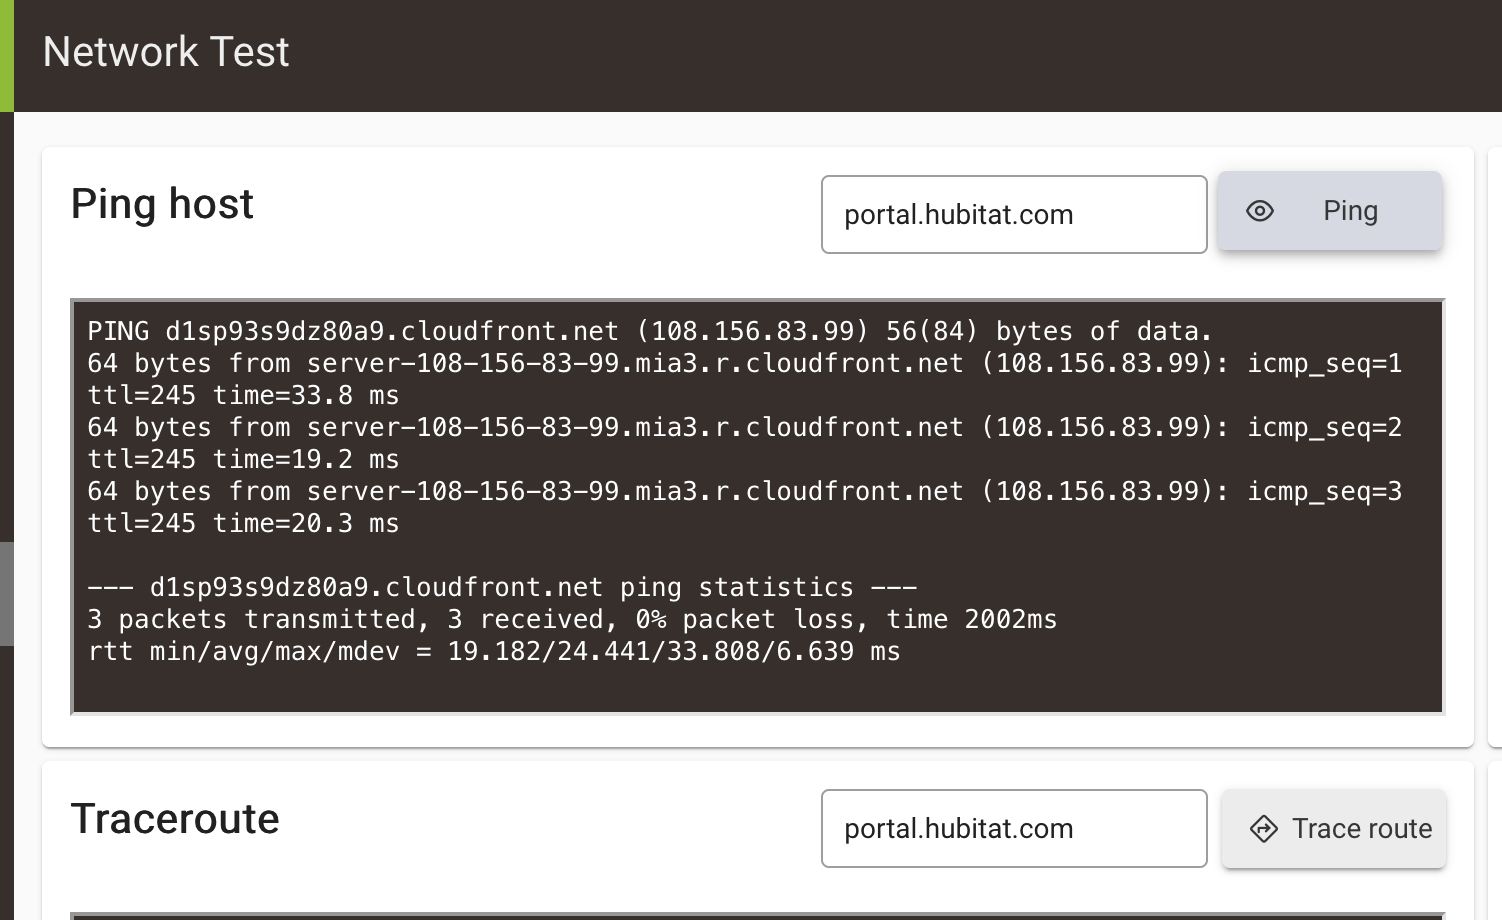Focus the Traceroute host input field

point(1014,829)
